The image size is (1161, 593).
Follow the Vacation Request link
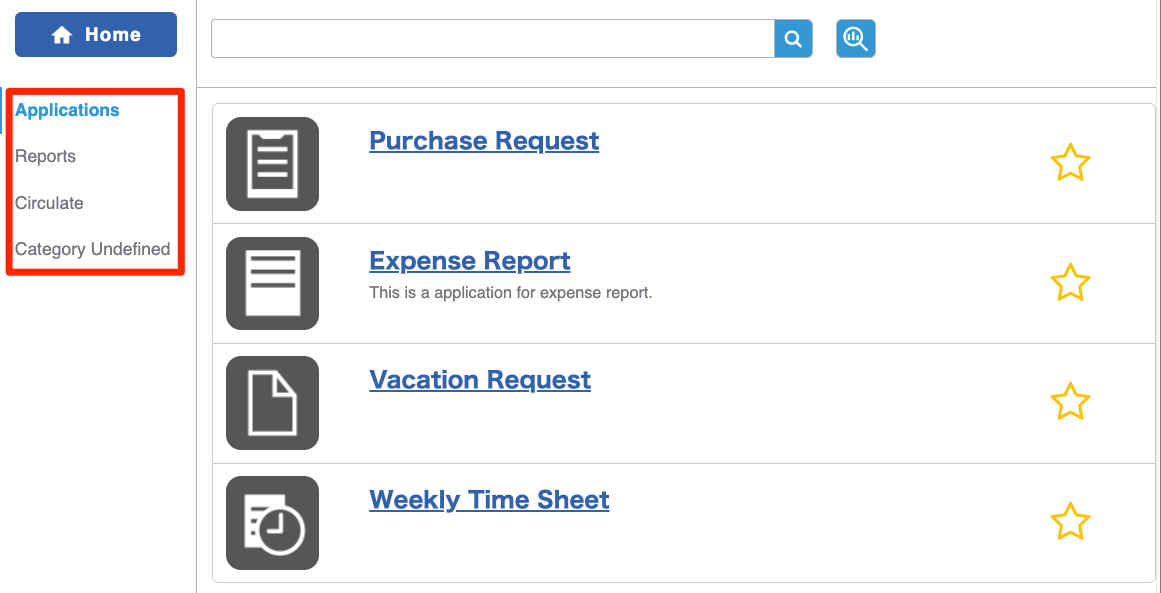point(480,380)
